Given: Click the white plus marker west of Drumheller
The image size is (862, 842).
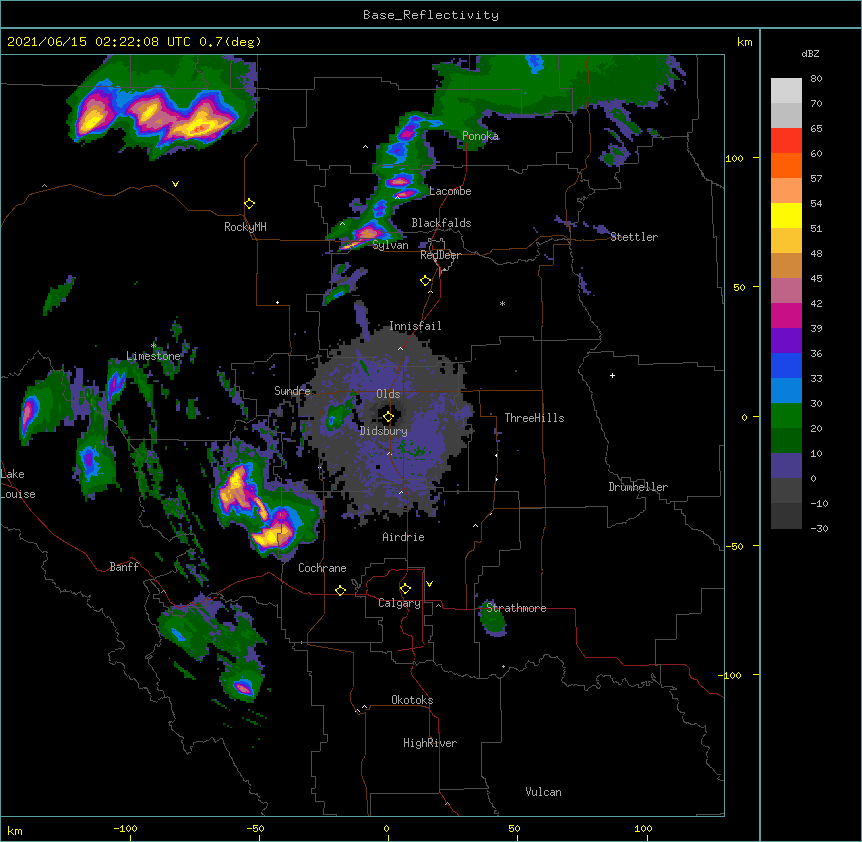Looking at the screenshot, I should (x=612, y=375).
